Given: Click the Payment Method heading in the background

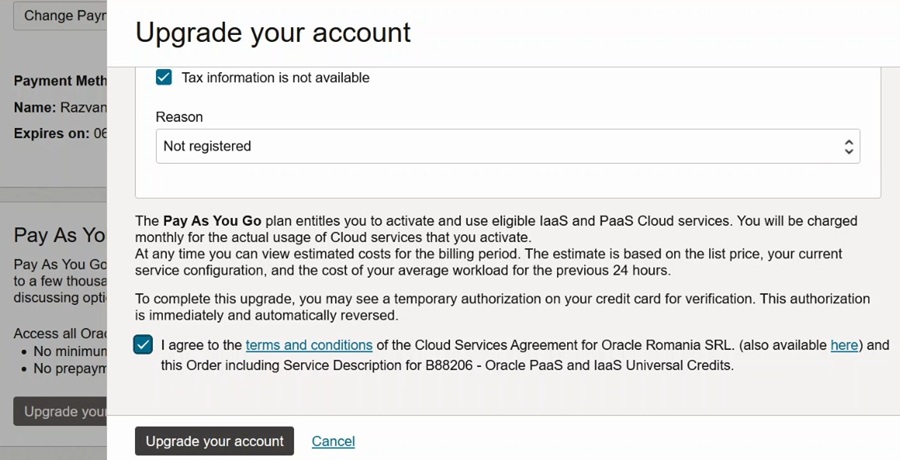Looking at the screenshot, I should (x=58, y=81).
